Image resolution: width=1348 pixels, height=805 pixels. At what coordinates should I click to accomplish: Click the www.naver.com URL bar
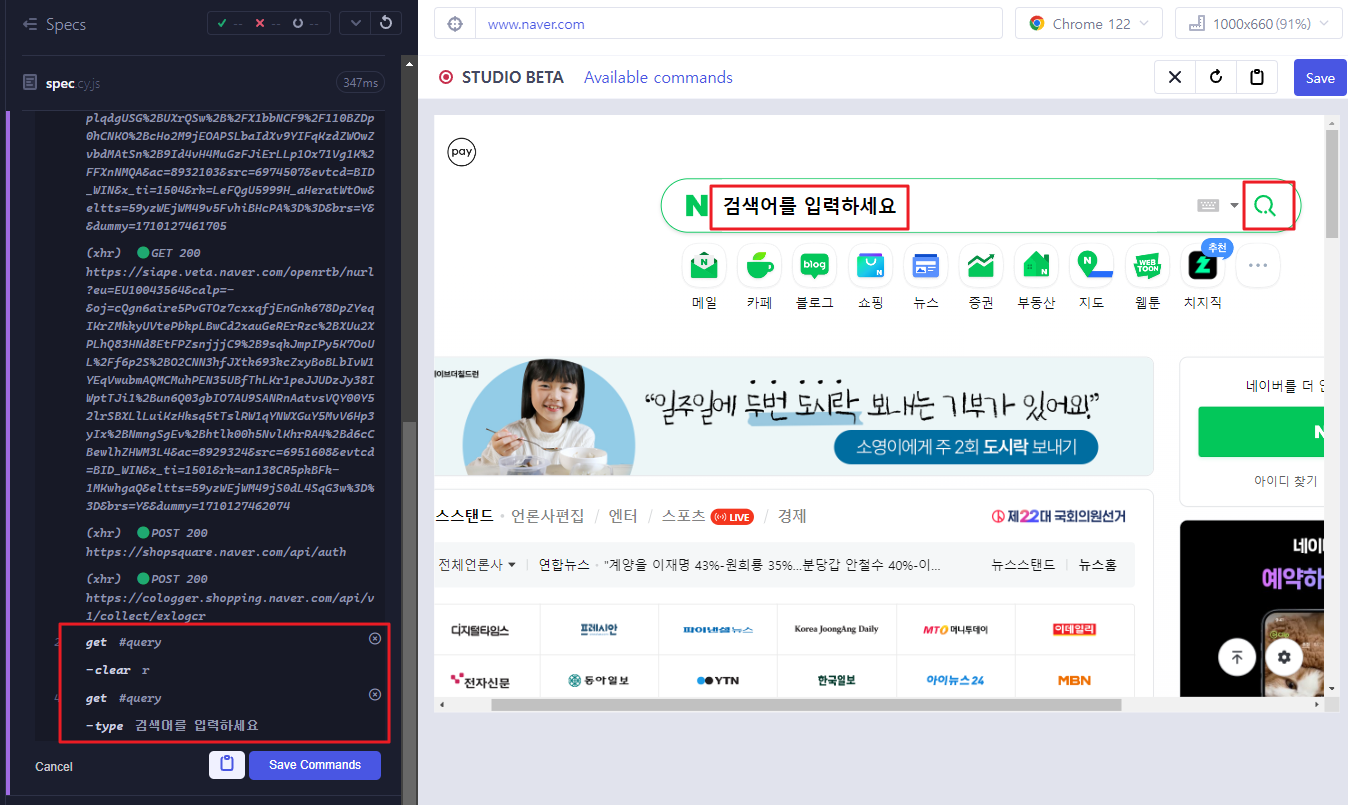[738, 24]
